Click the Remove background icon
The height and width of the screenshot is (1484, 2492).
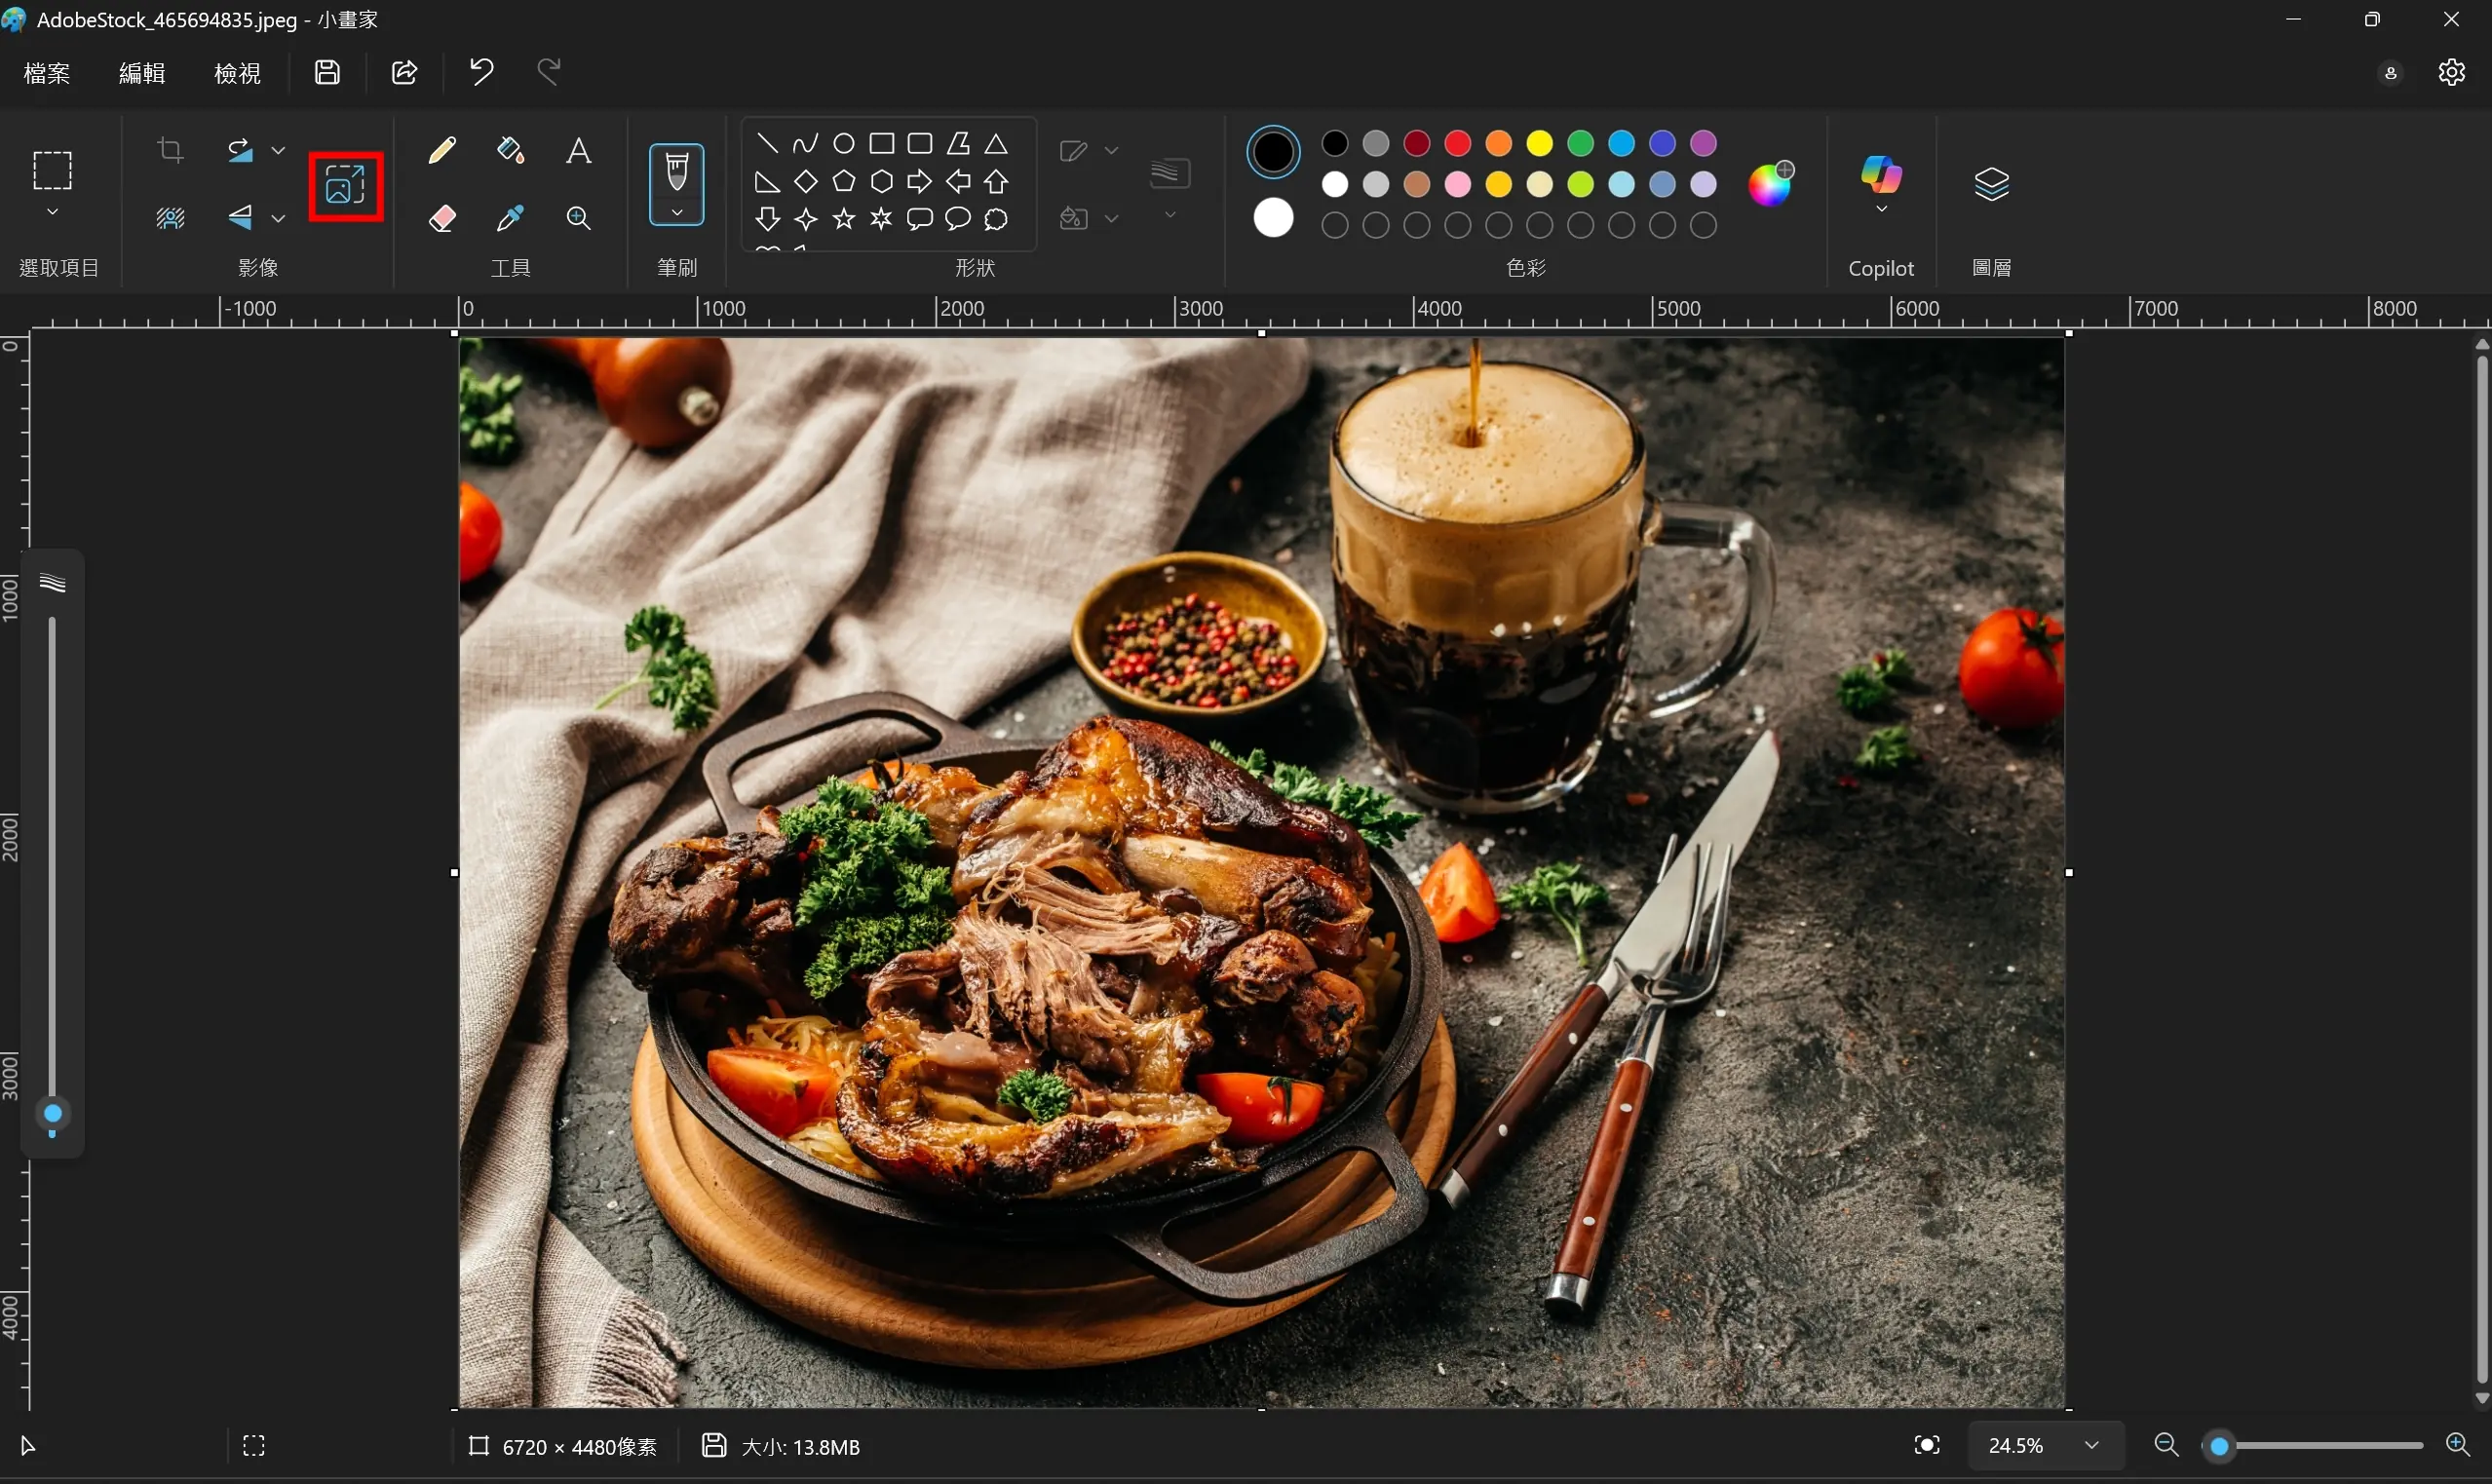pos(171,218)
